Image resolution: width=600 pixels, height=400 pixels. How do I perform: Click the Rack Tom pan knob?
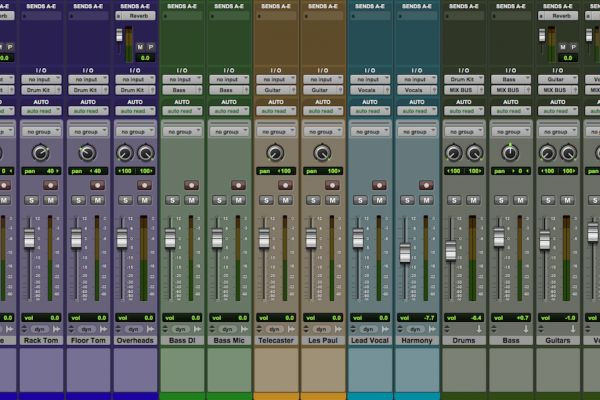click(x=41, y=153)
